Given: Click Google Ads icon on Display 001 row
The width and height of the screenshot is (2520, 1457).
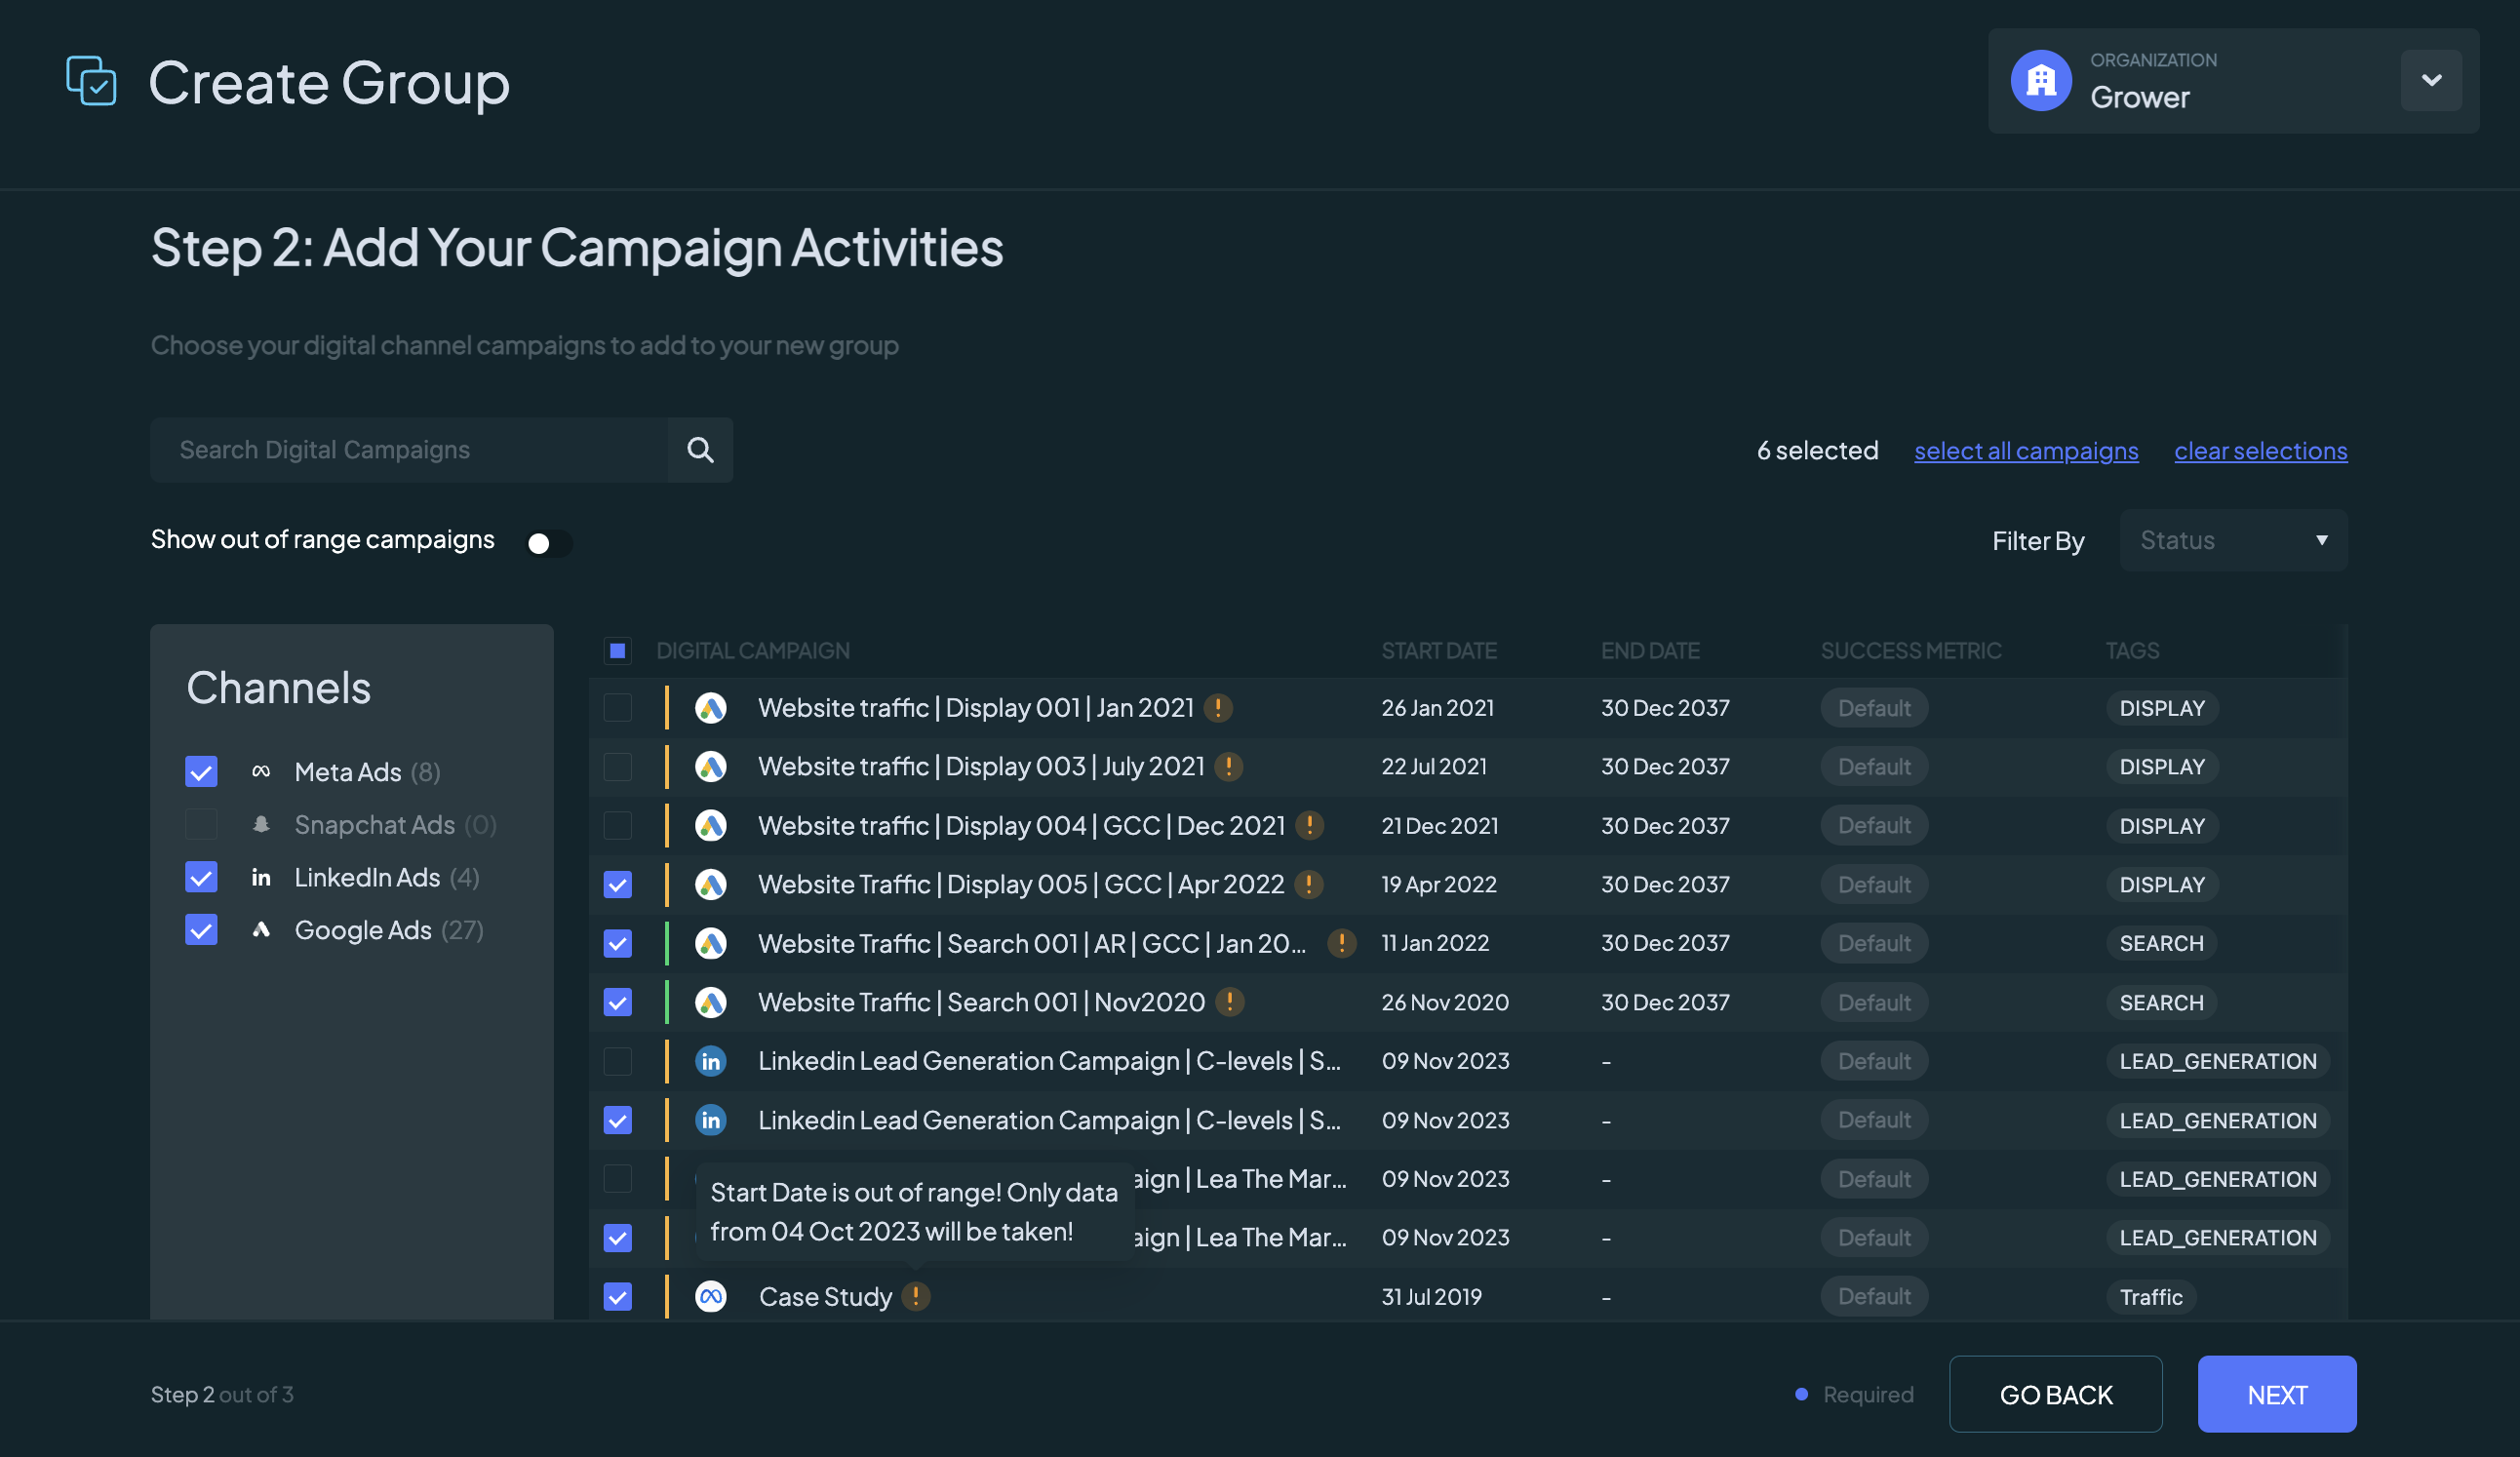Looking at the screenshot, I should coord(710,708).
